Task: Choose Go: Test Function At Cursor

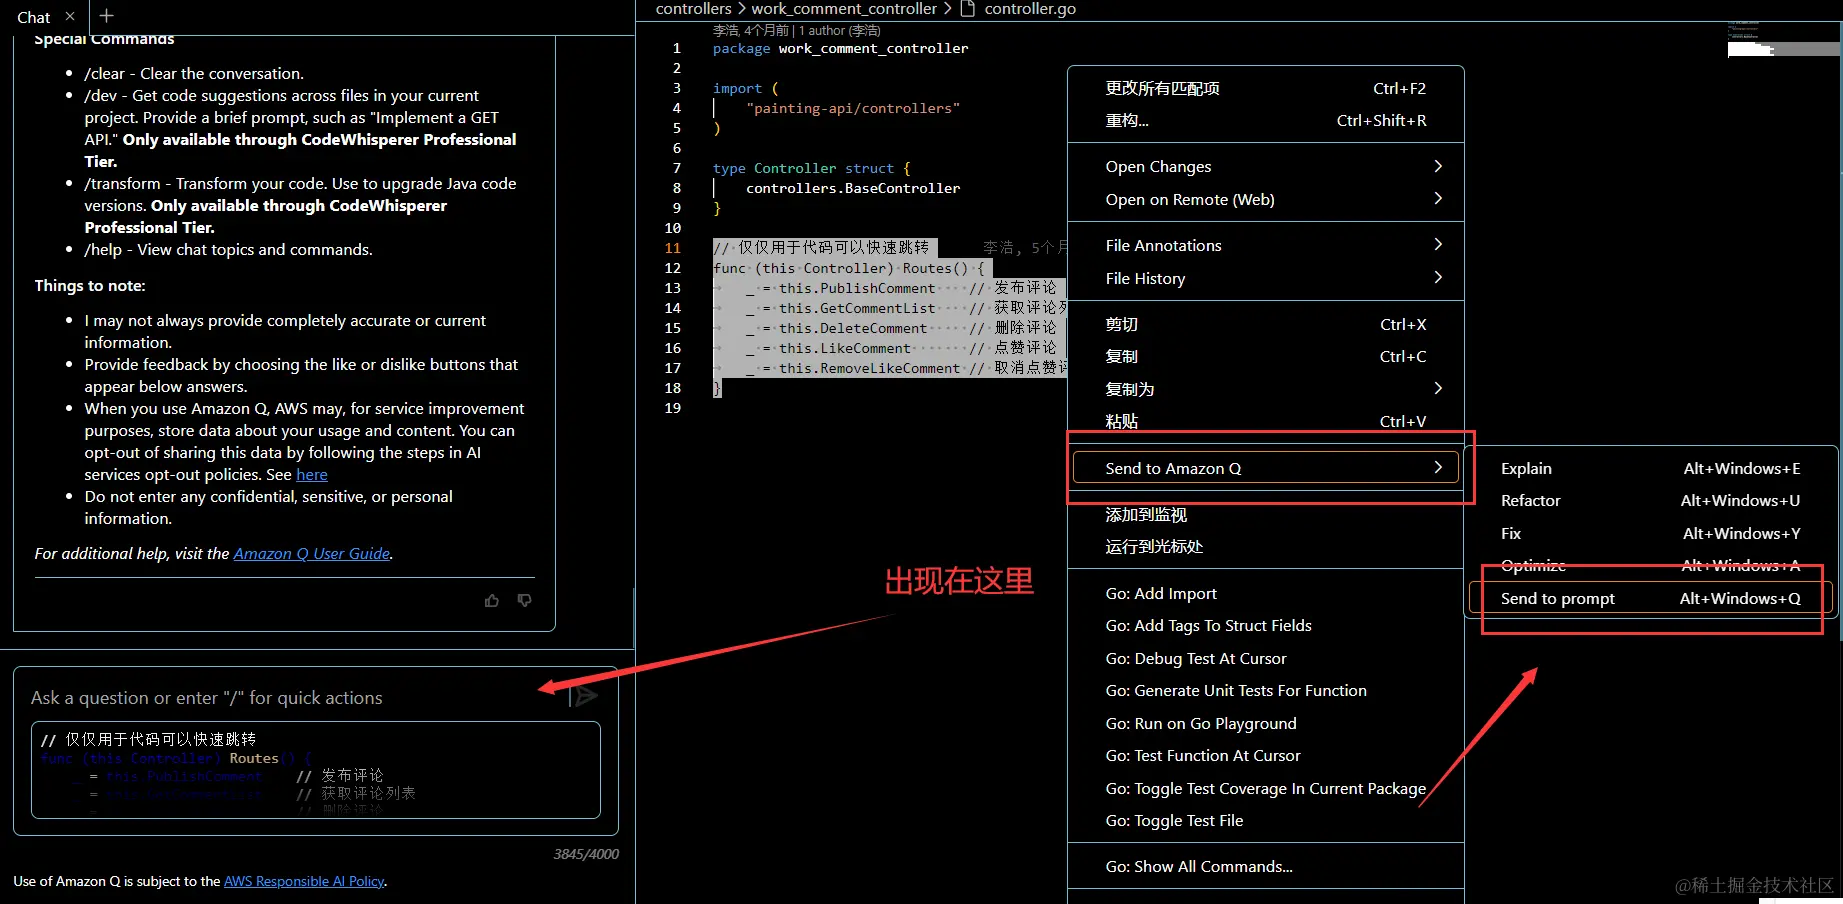Action: [x=1265, y=755]
